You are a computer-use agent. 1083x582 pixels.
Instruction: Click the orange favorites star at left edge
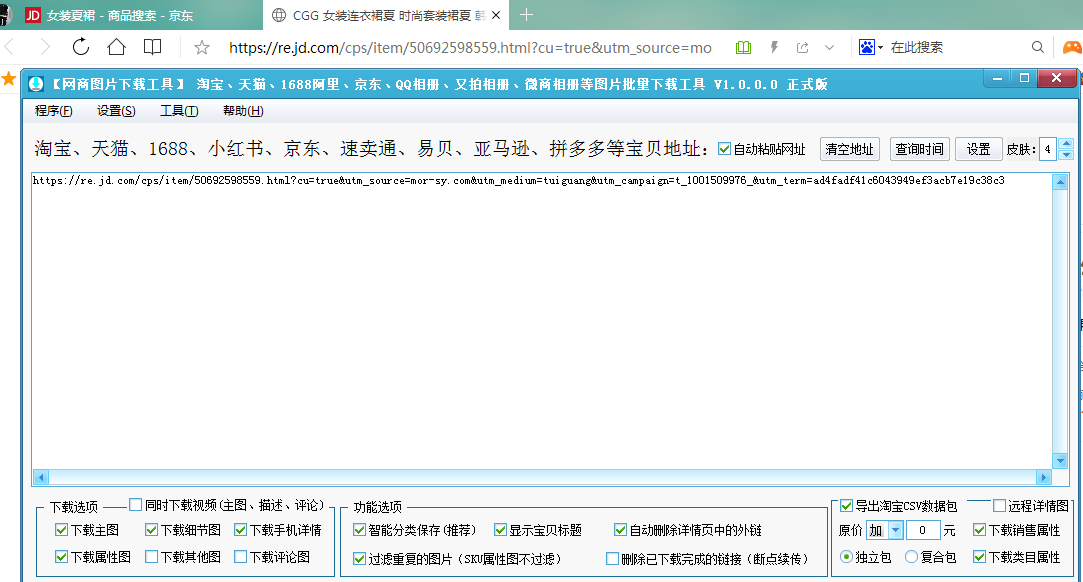click(8, 79)
